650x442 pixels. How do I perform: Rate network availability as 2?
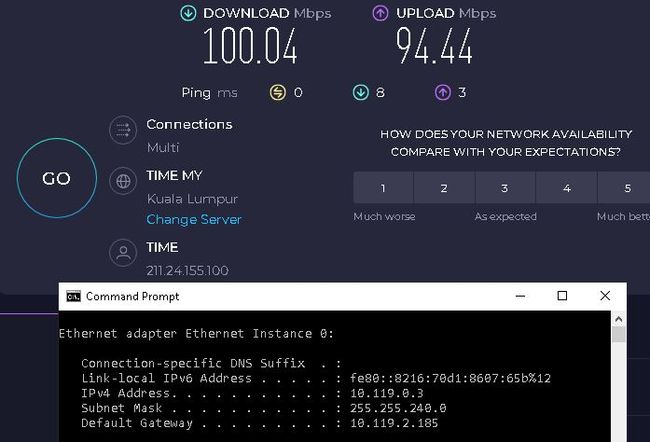[444, 188]
